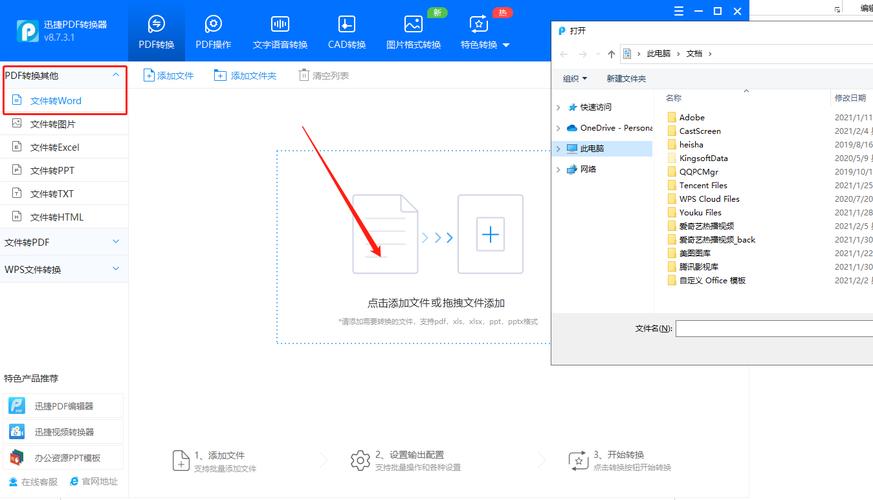Click the document icon in drop zone
873x500 pixels.
385,234
